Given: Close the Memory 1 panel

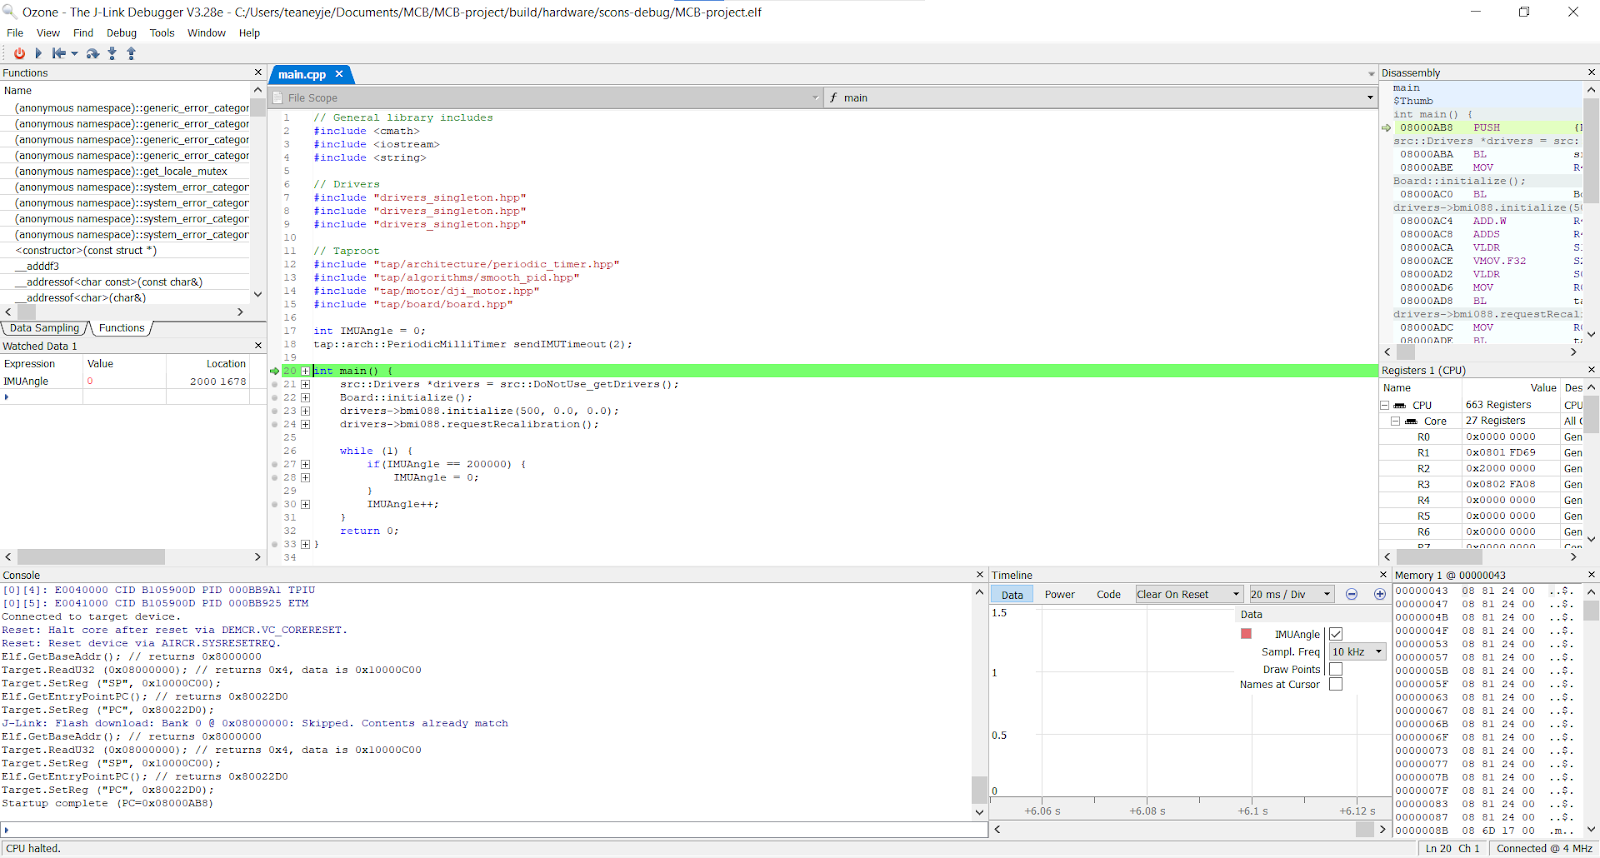Looking at the screenshot, I should [1591, 574].
